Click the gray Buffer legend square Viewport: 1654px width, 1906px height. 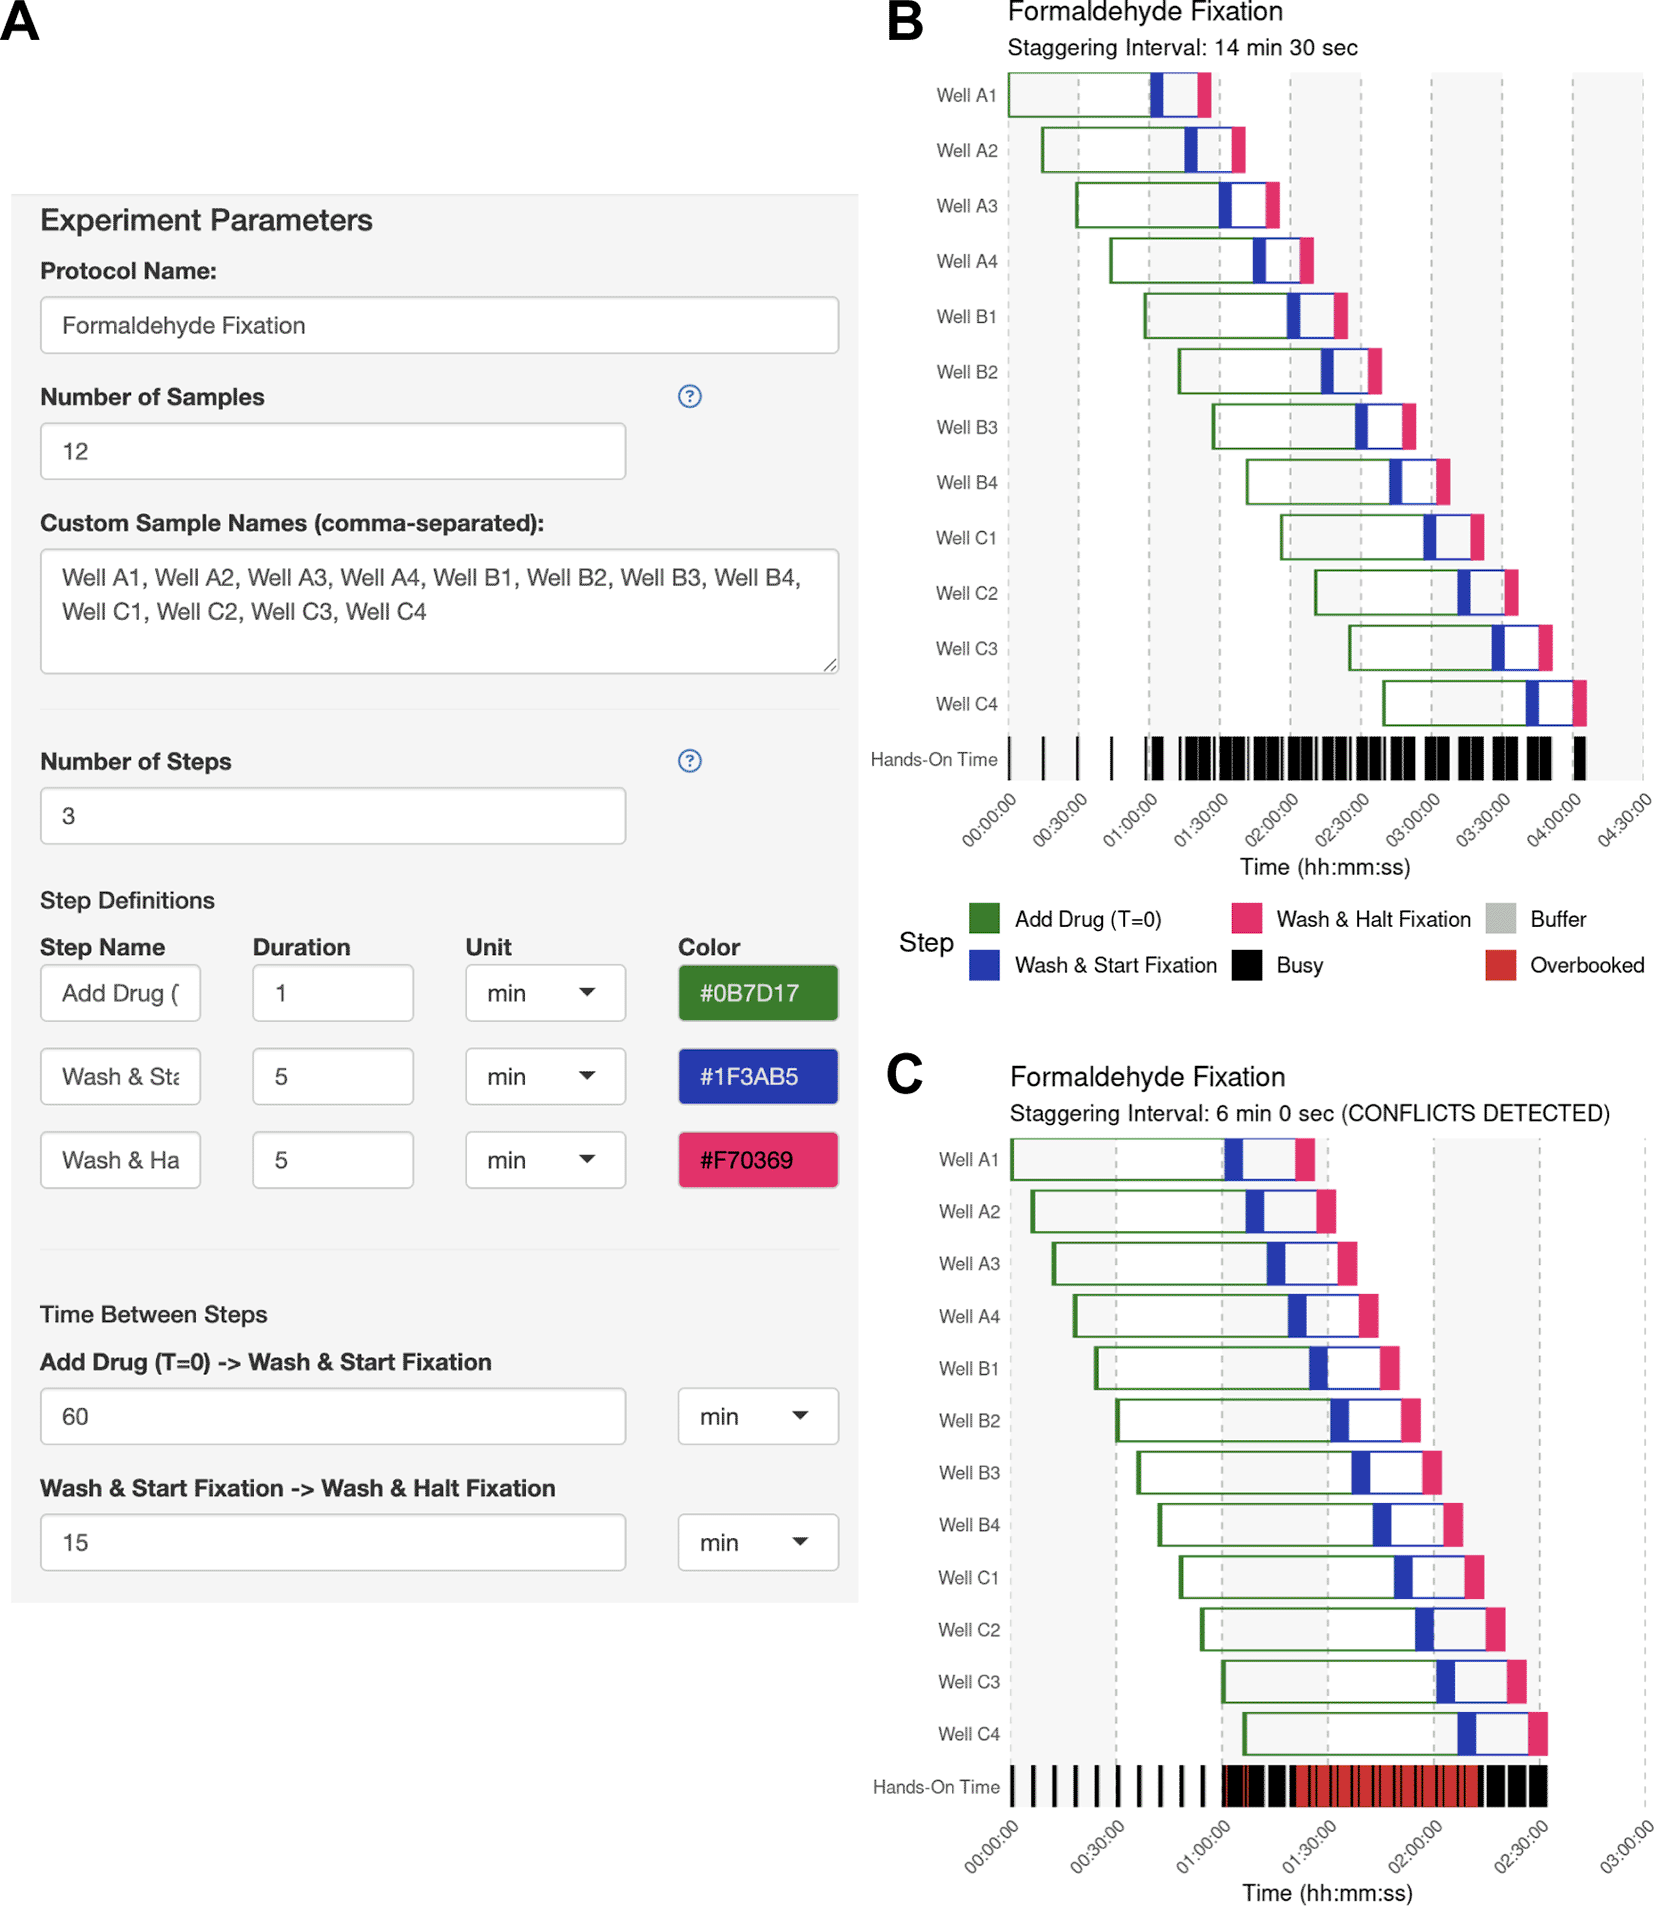click(1500, 918)
